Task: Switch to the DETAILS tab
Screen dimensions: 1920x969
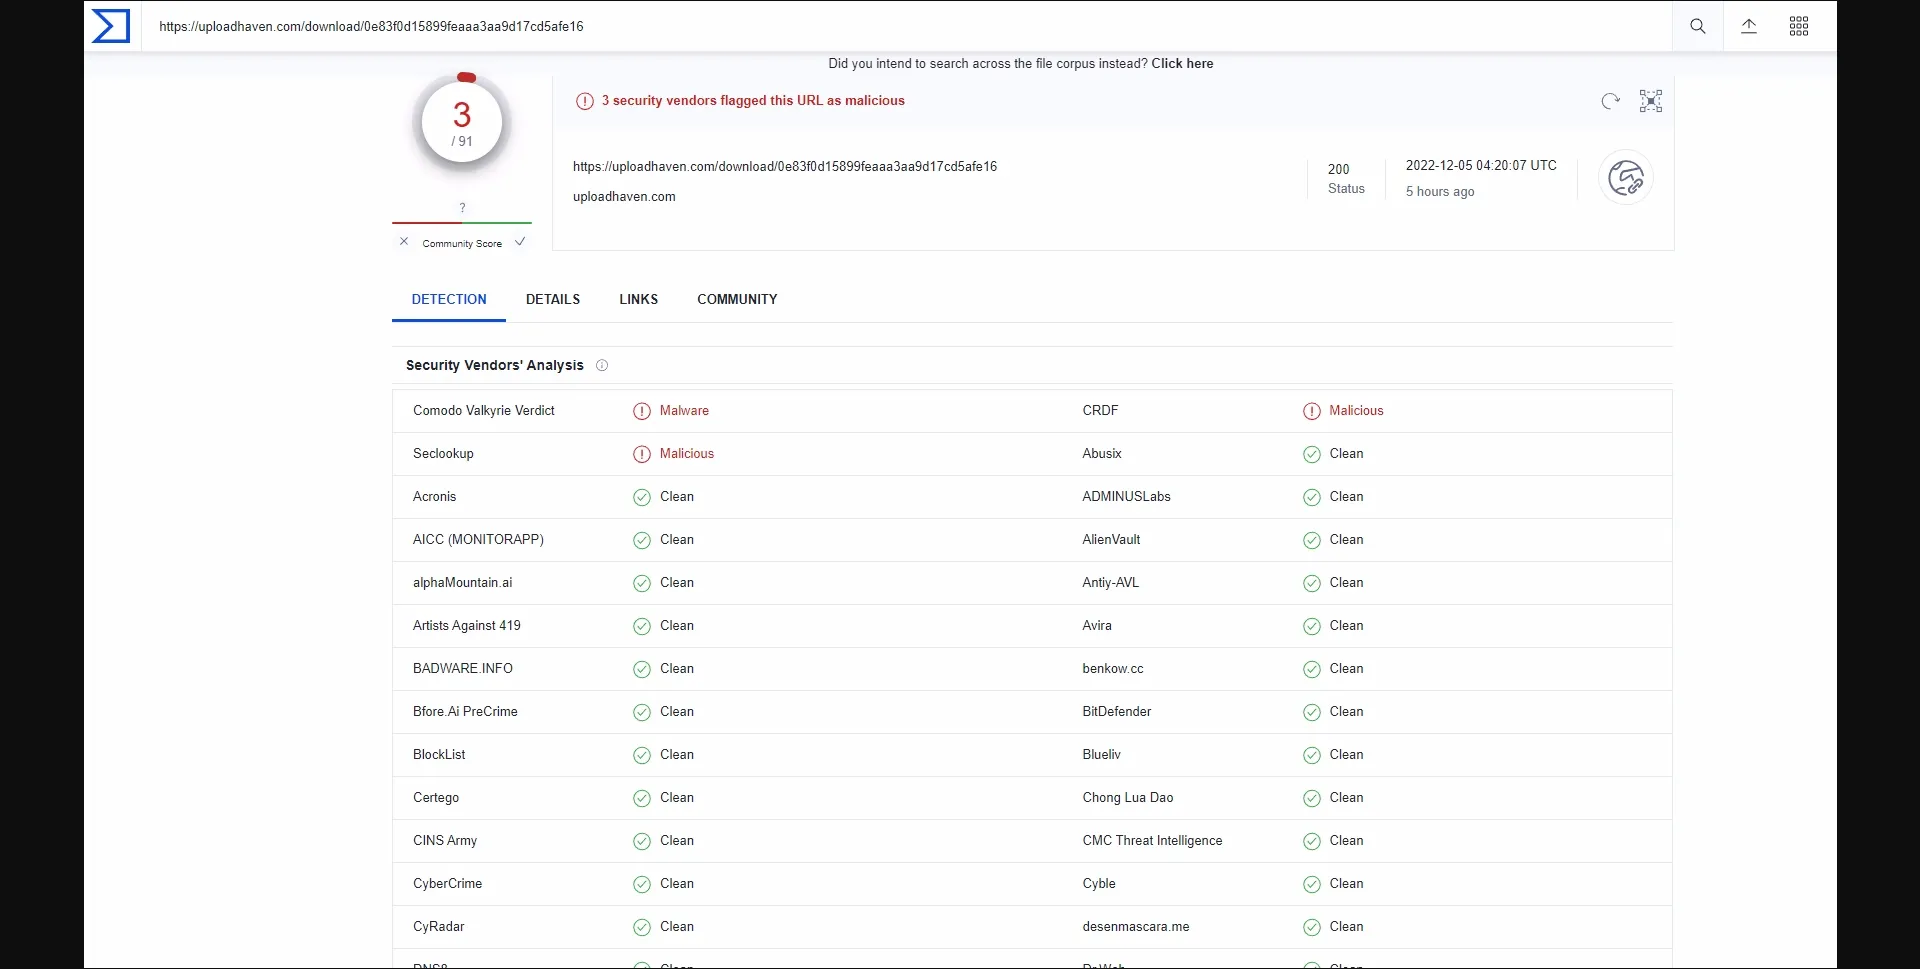Action: [552, 299]
